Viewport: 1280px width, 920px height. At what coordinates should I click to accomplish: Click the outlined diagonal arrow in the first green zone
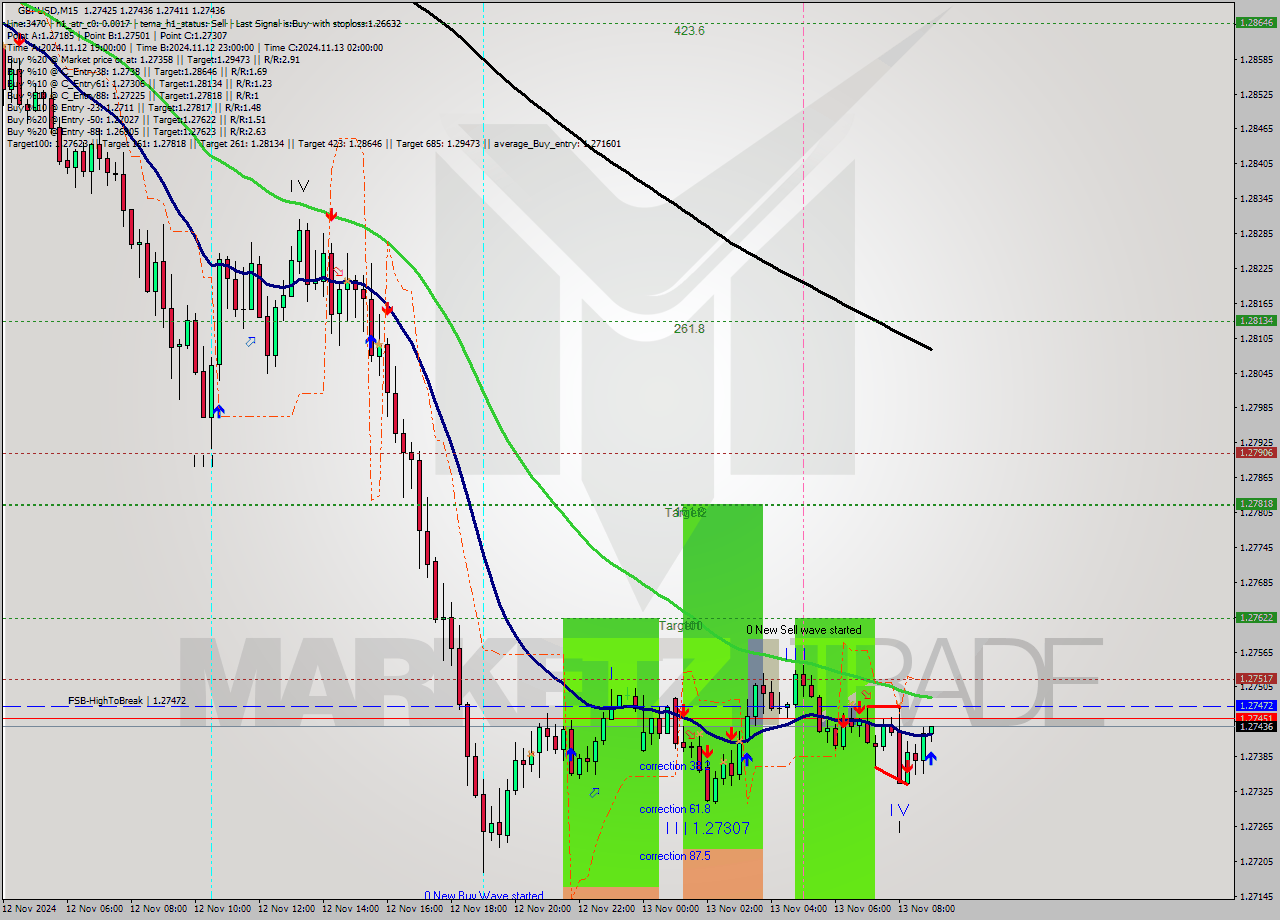coord(595,792)
